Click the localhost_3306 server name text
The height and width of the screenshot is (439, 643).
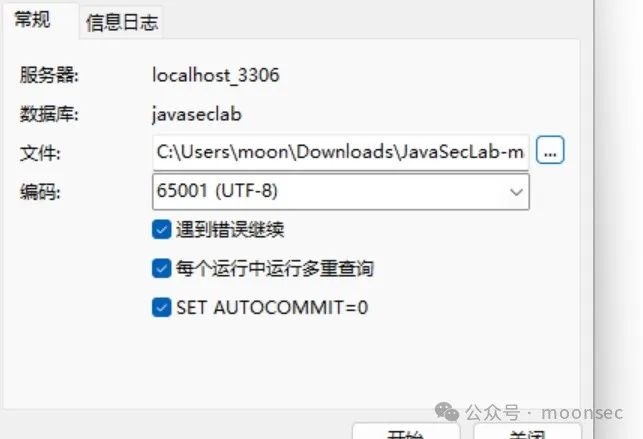click(216, 75)
